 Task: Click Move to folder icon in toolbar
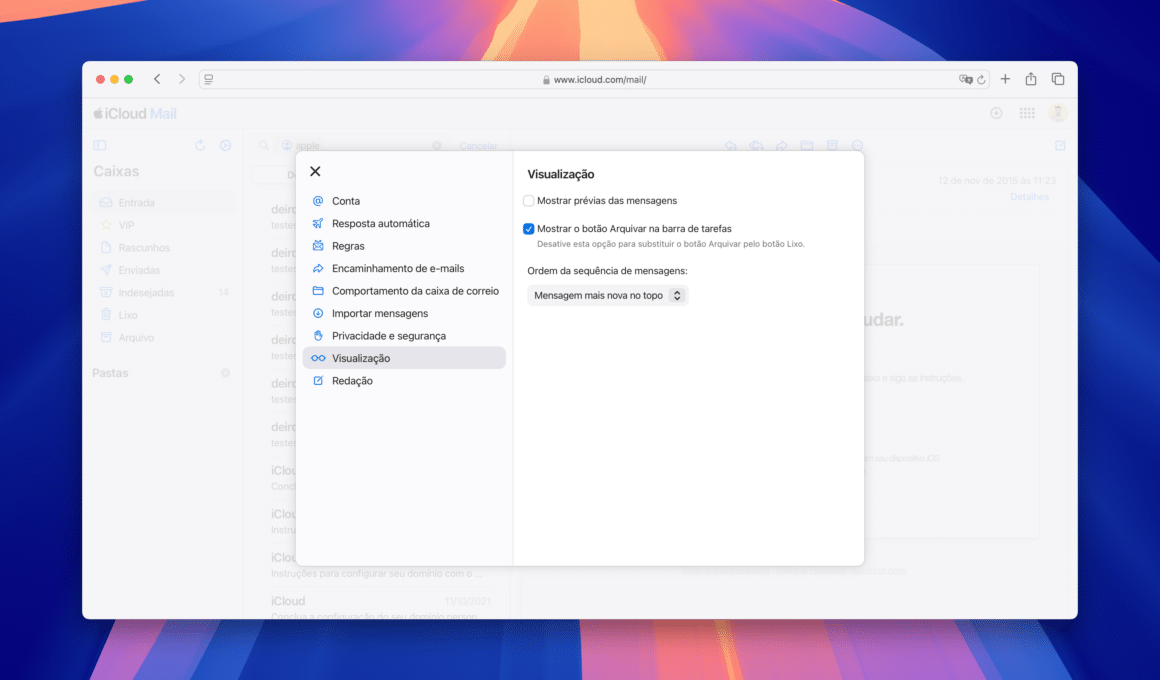coord(806,146)
